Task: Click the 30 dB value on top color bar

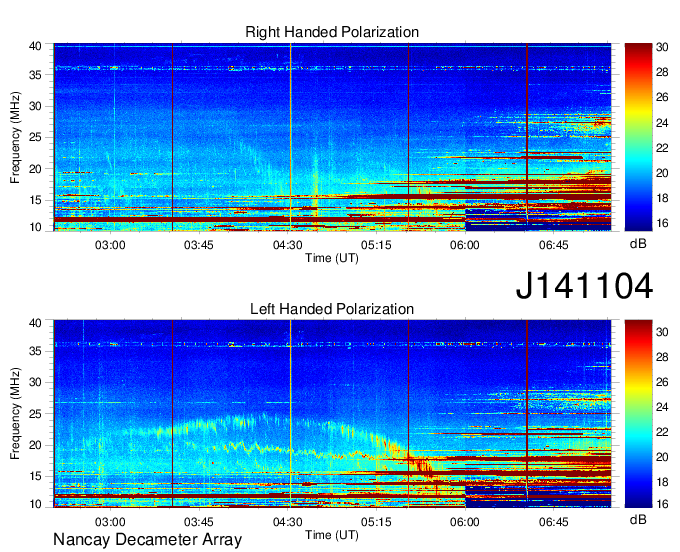Action: point(662,47)
